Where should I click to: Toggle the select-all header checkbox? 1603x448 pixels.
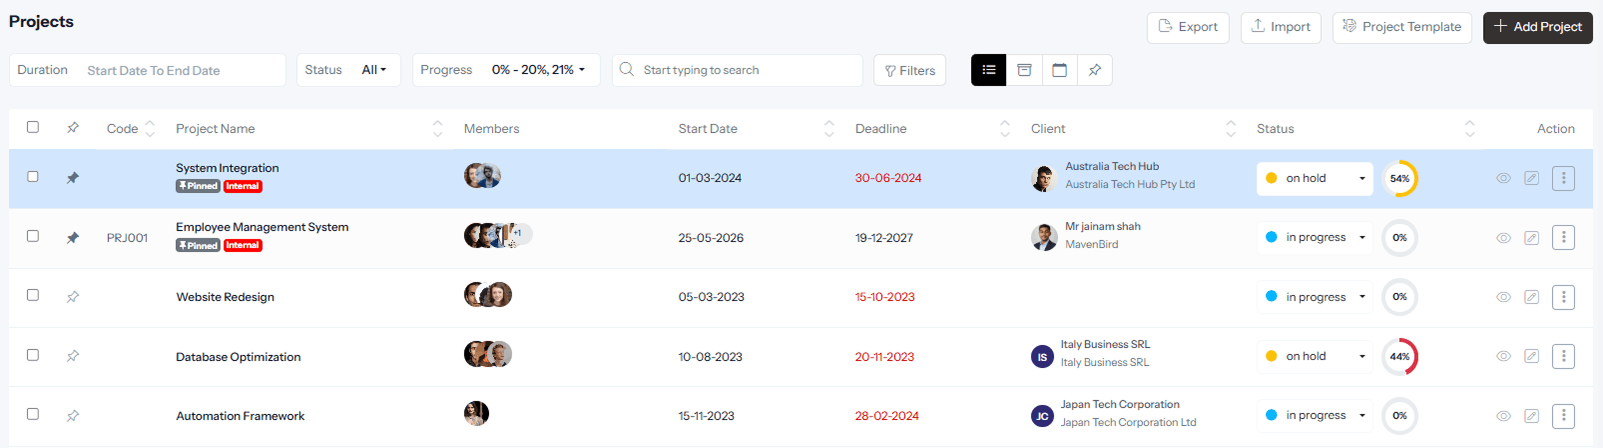pos(33,127)
